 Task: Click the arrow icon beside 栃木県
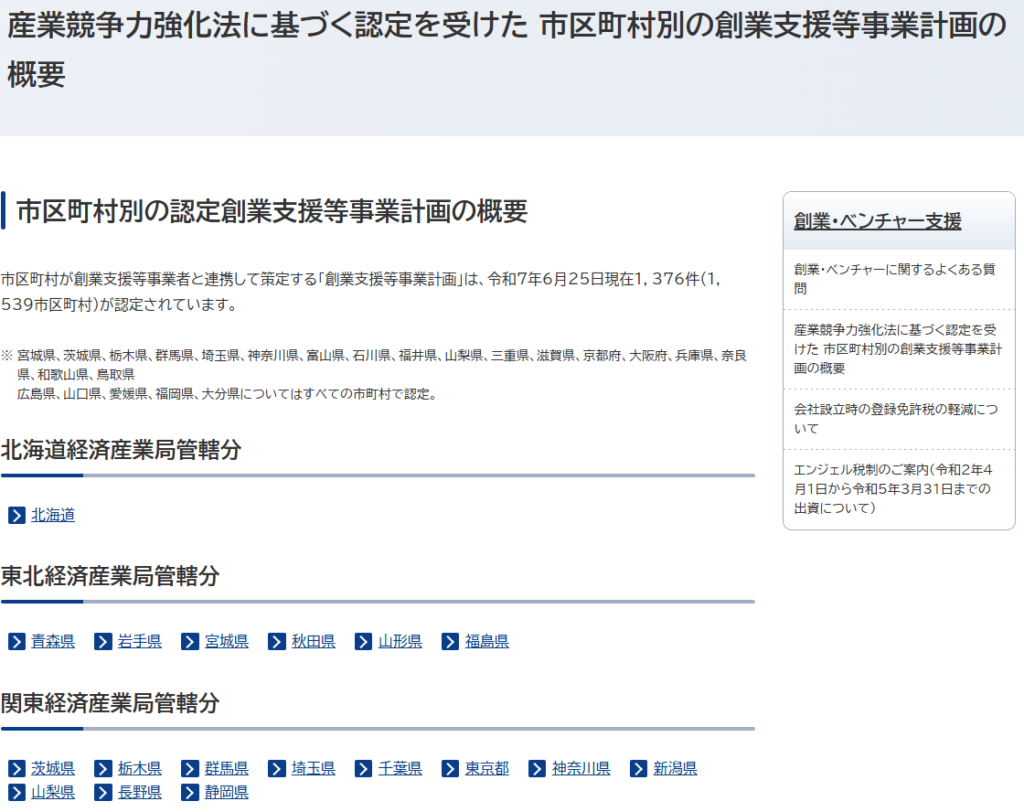pos(103,769)
